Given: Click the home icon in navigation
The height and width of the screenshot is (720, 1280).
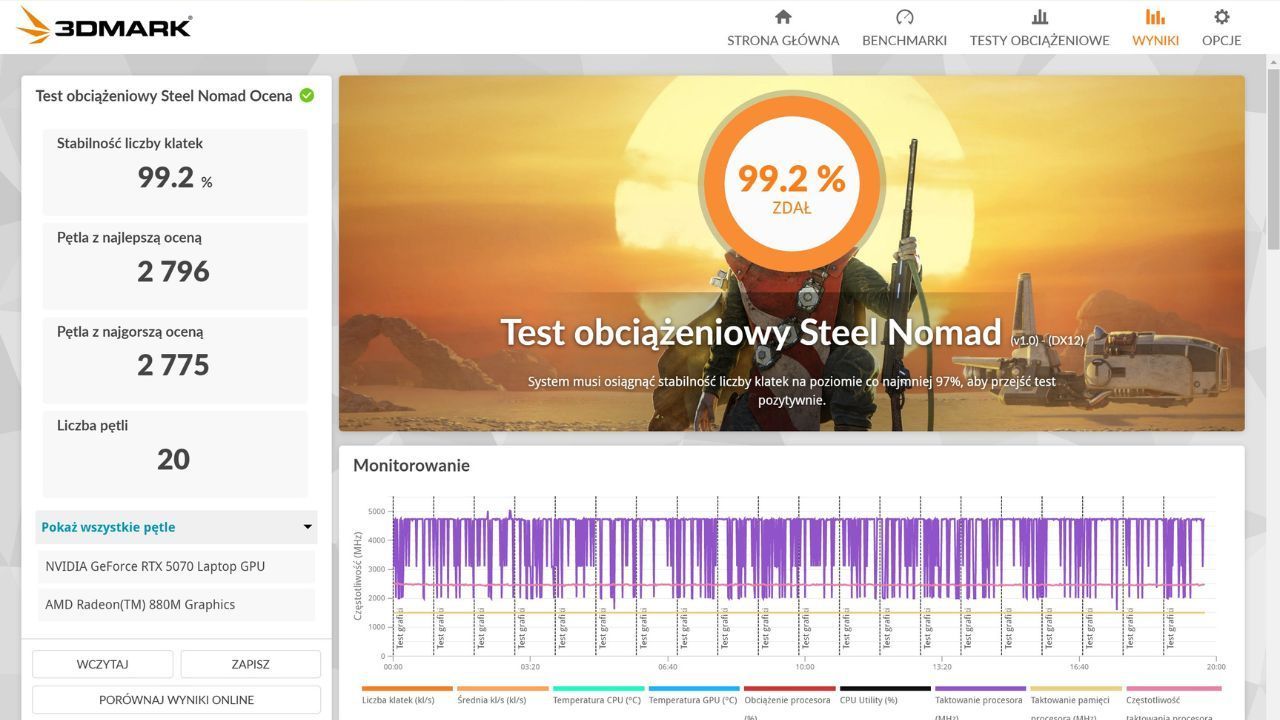Looking at the screenshot, I should point(783,17).
